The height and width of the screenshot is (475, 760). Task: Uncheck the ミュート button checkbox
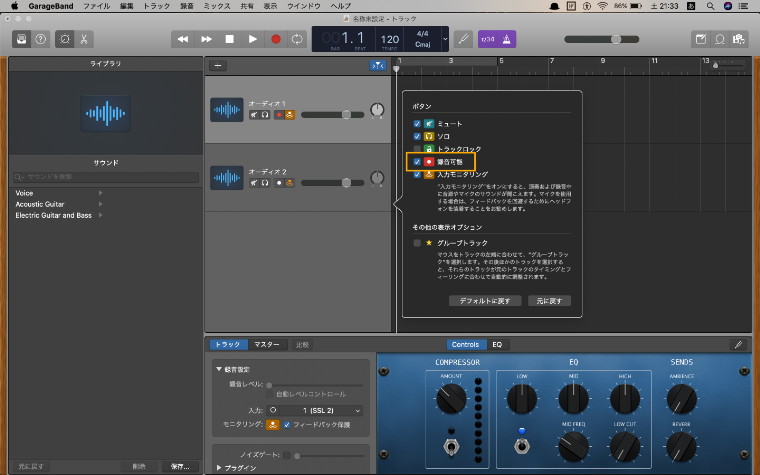click(x=417, y=123)
